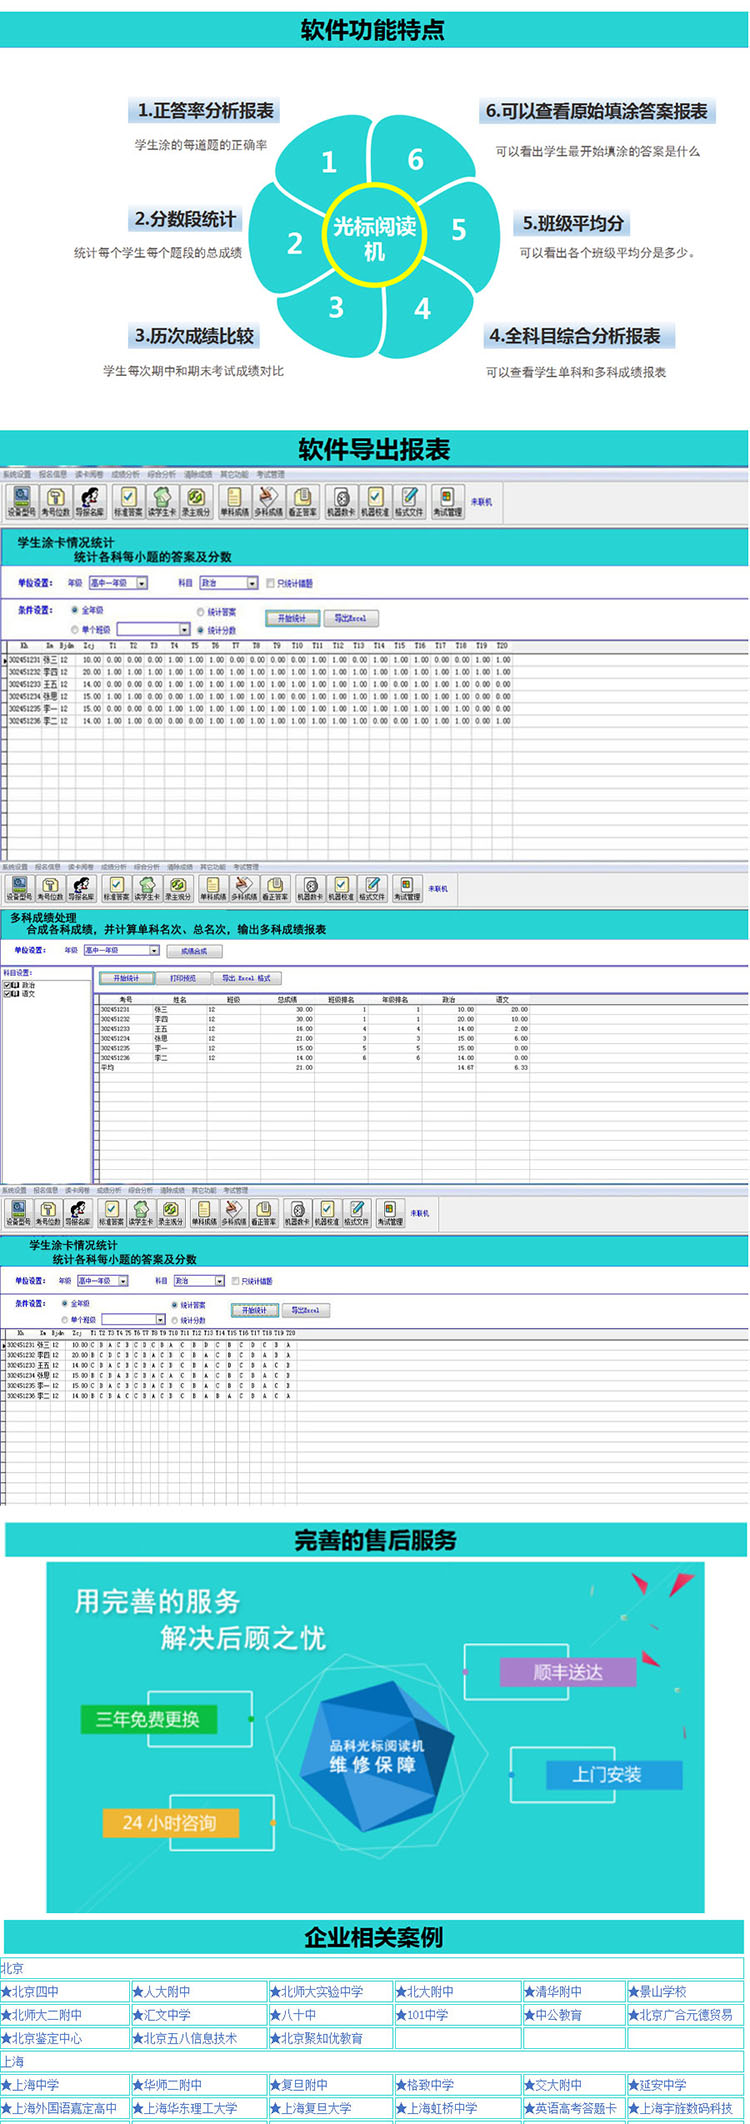Click 多科成绩 icon in the 多科成绩处理 window toolbar
The height and width of the screenshot is (2124, 750).
coord(244,888)
